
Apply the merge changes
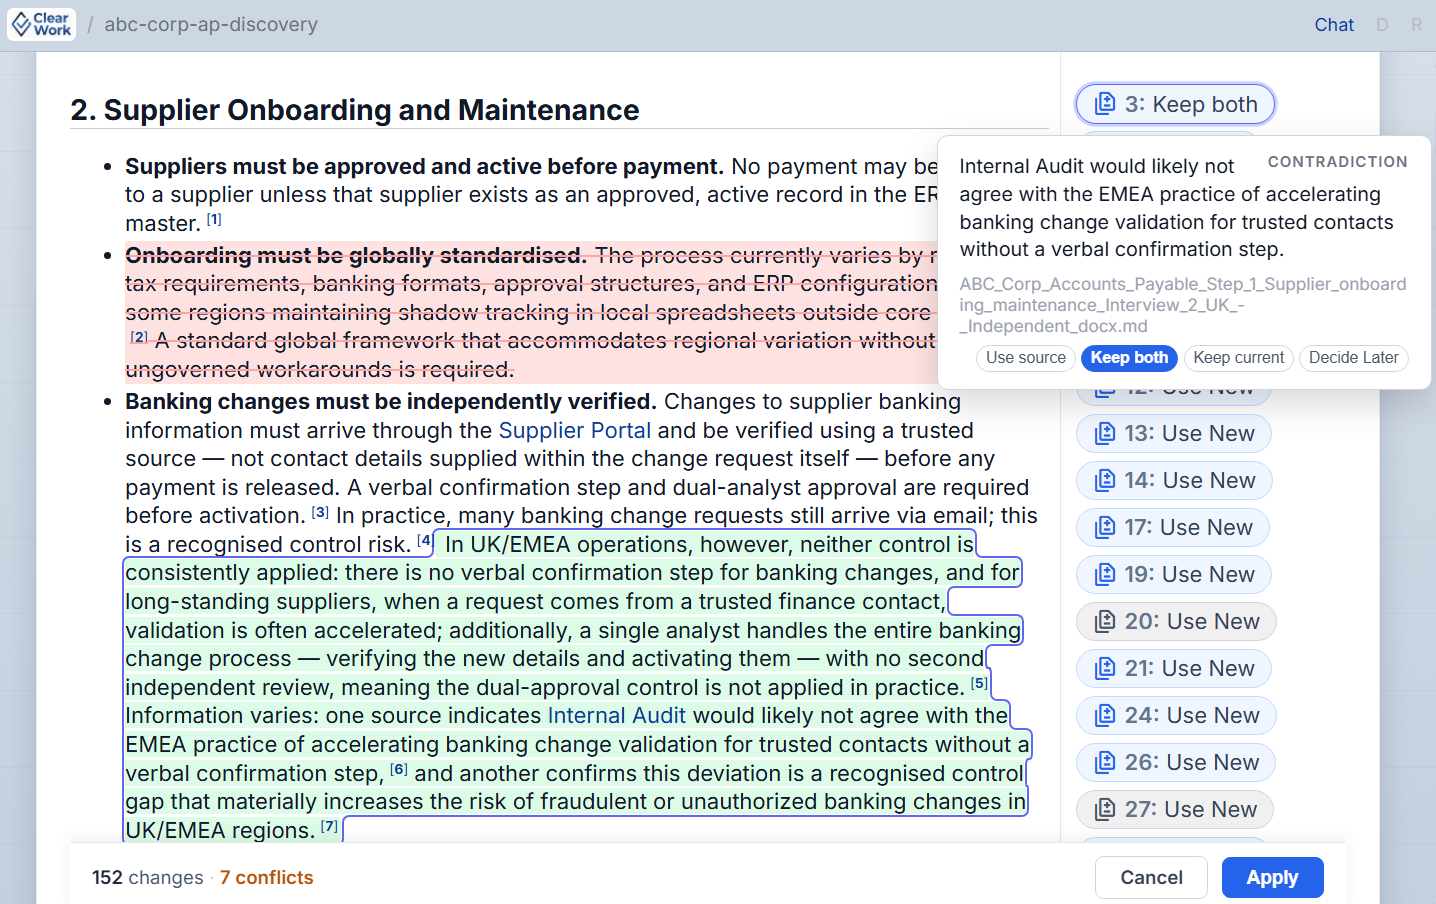(x=1272, y=878)
